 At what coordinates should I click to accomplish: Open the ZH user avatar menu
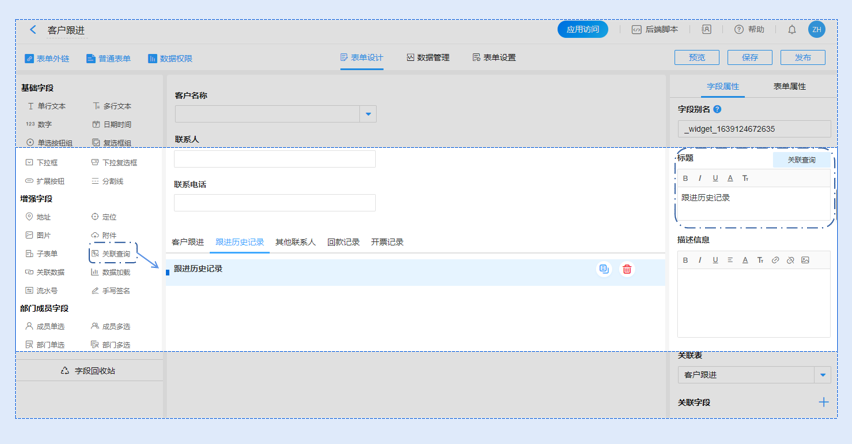coord(817,30)
